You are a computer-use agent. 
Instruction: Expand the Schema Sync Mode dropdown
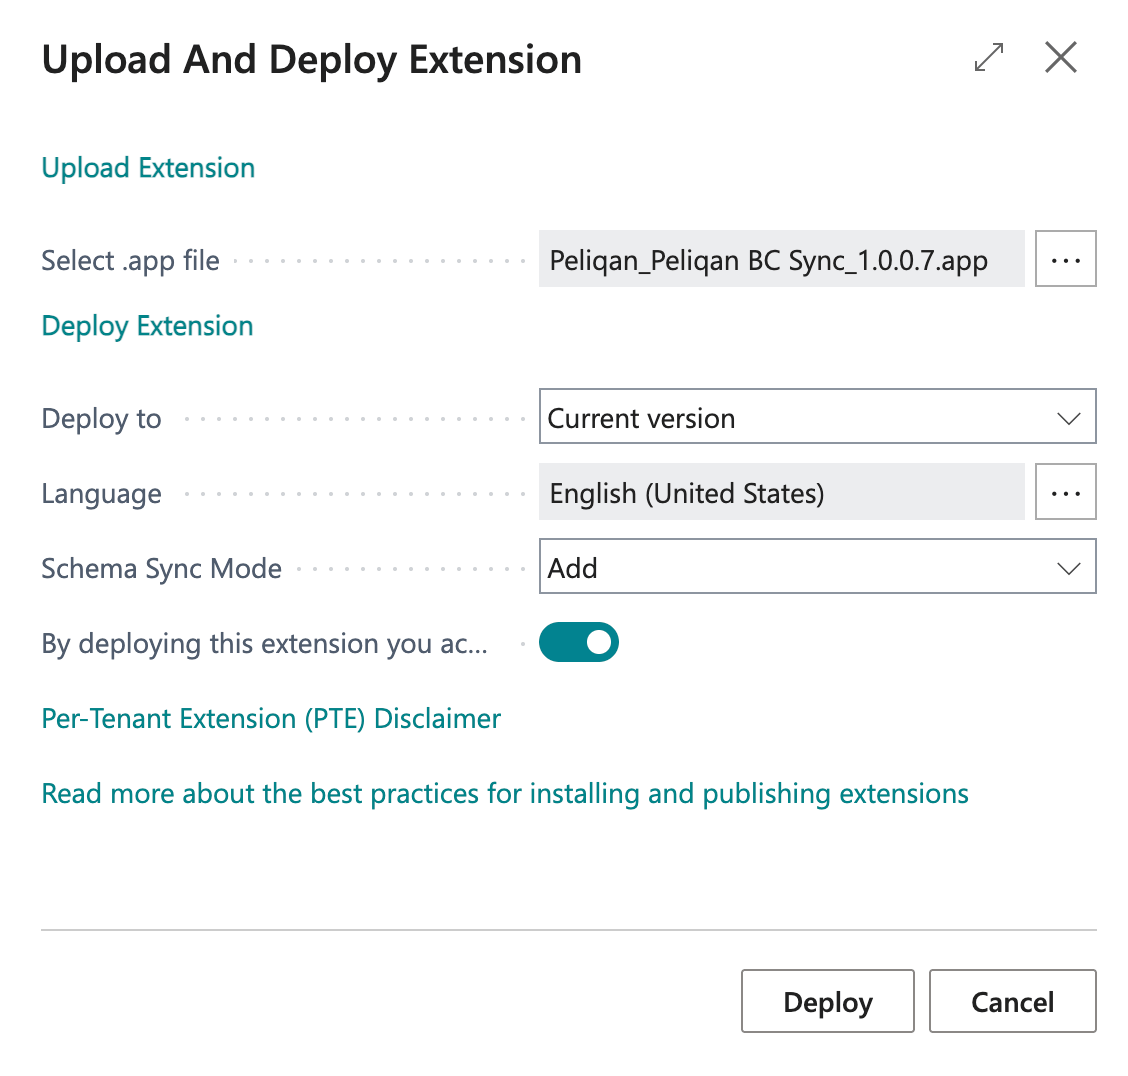pos(817,566)
